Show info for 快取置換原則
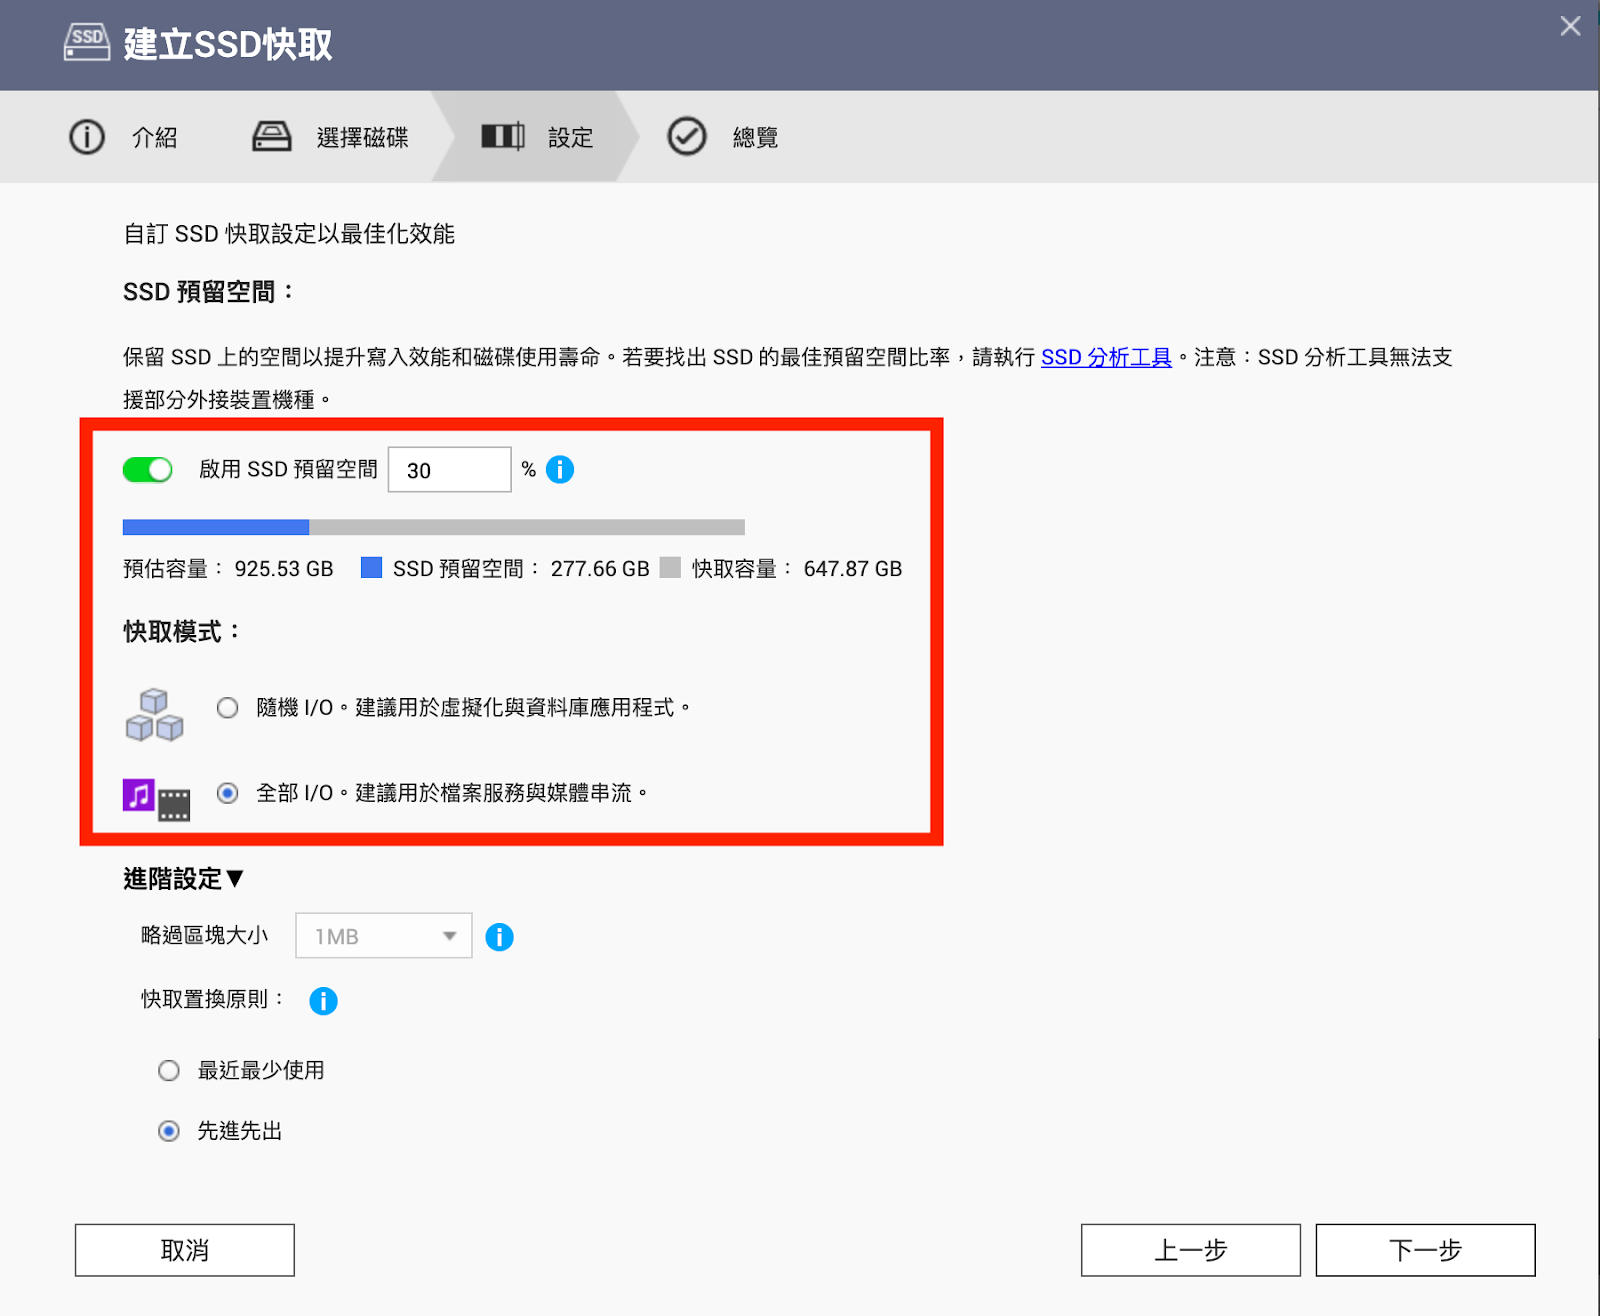Image resolution: width=1600 pixels, height=1316 pixels. (x=323, y=1001)
